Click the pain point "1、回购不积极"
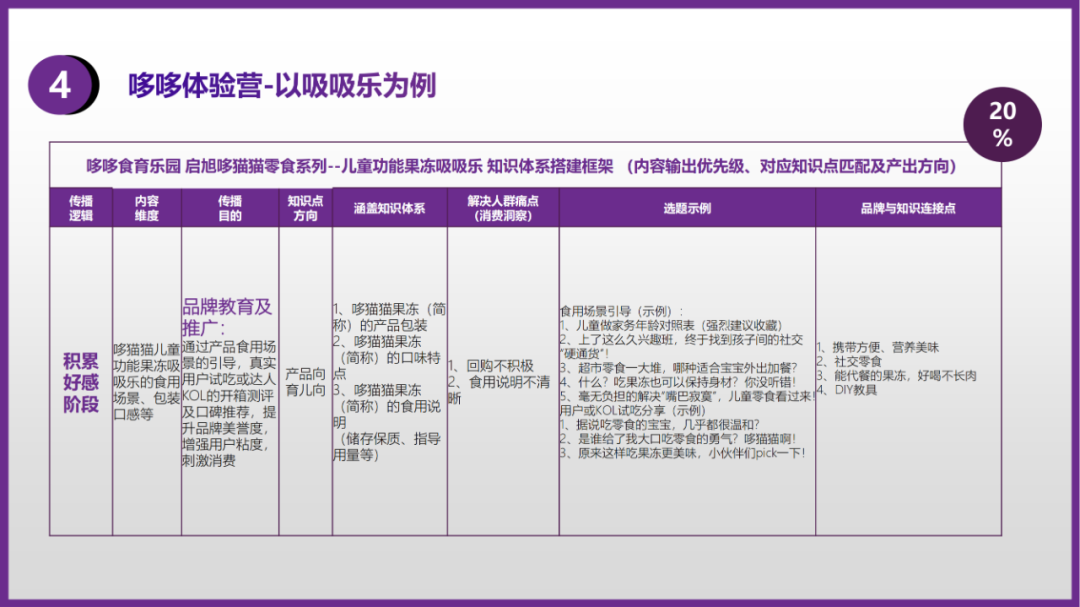Image resolution: width=1080 pixels, height=607 pixels. (x=491, y=366)
